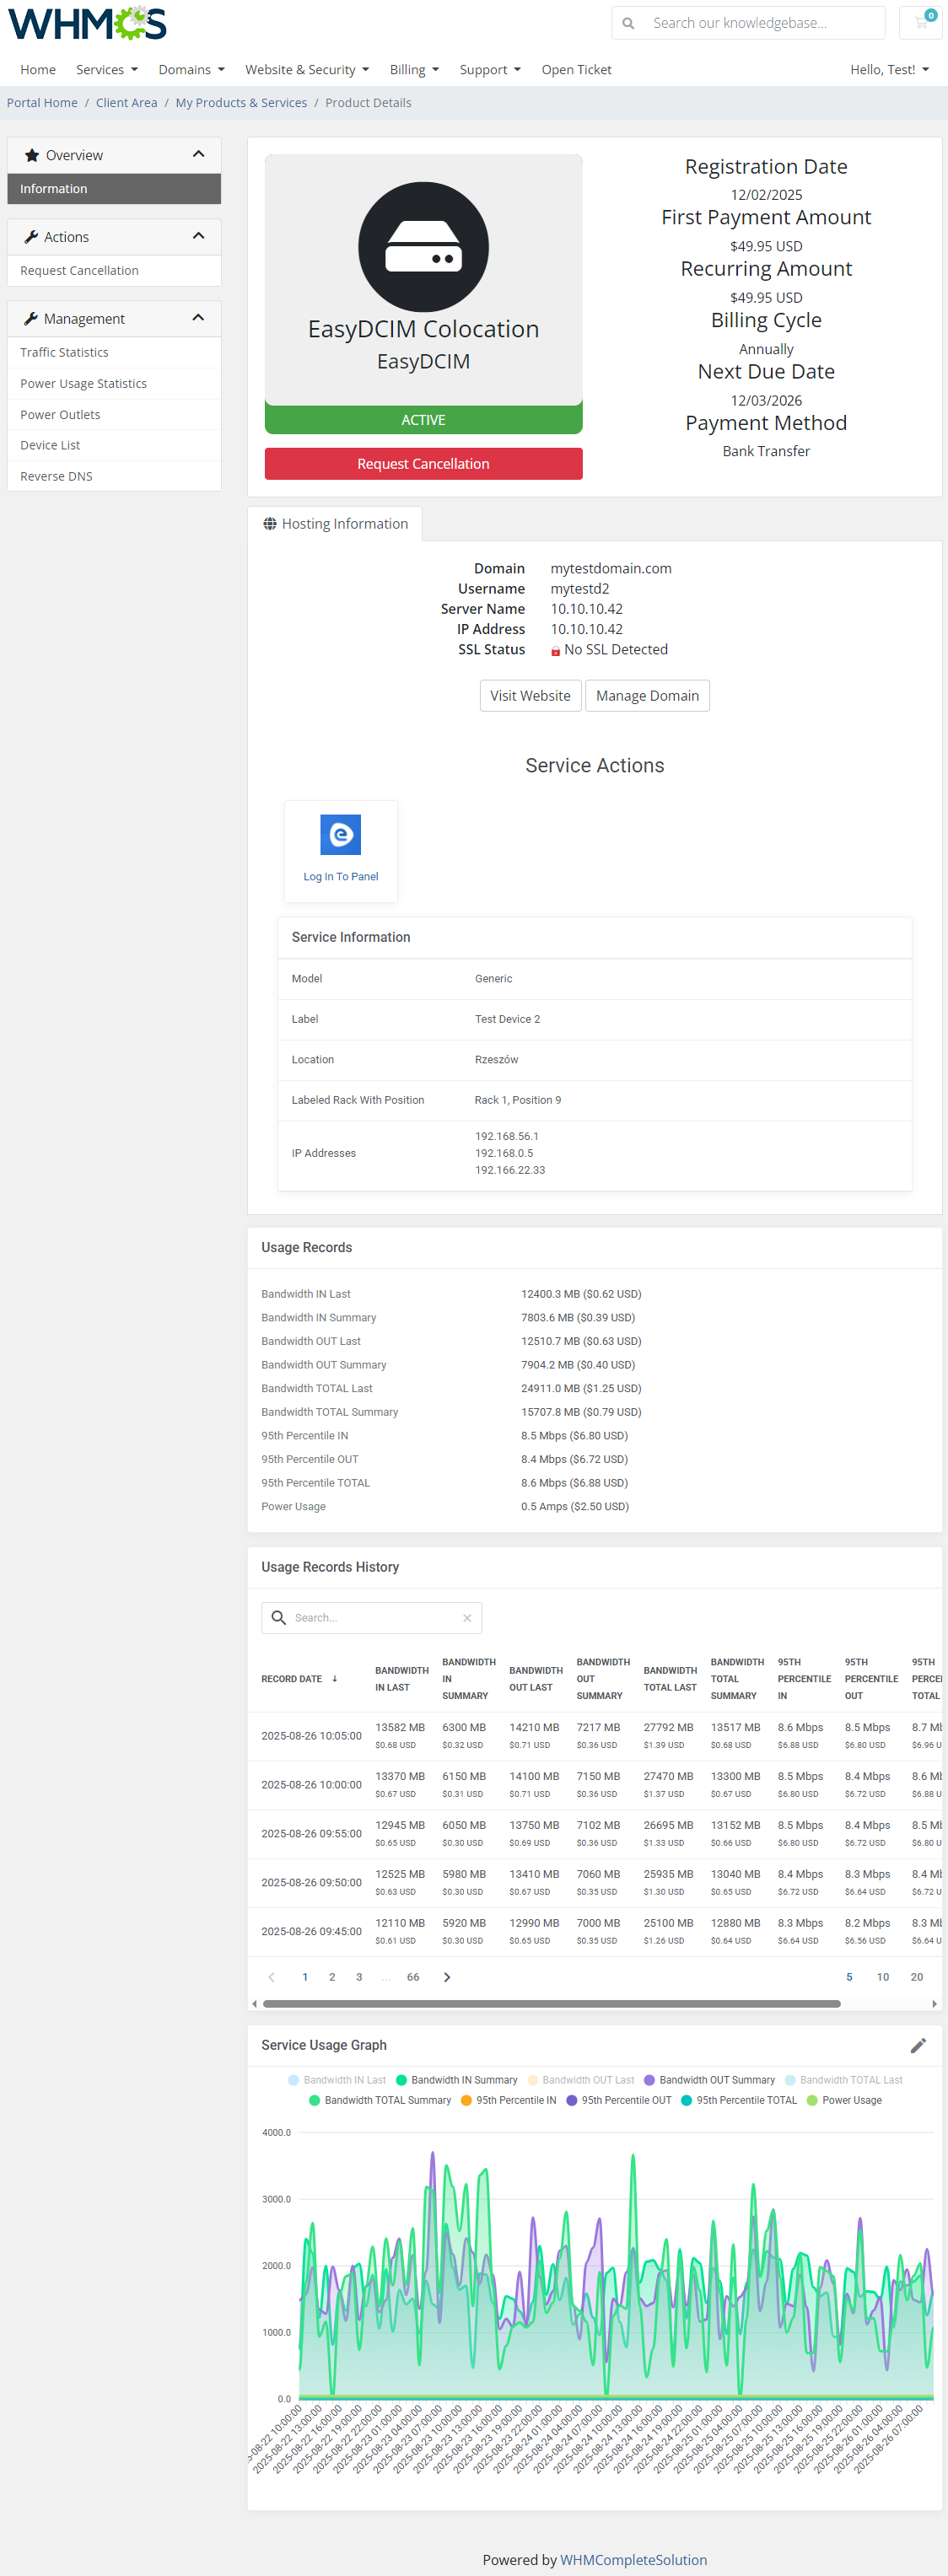
Task: Click the EasyDCIM Colocation server drive icon
Action: (423, 247)
